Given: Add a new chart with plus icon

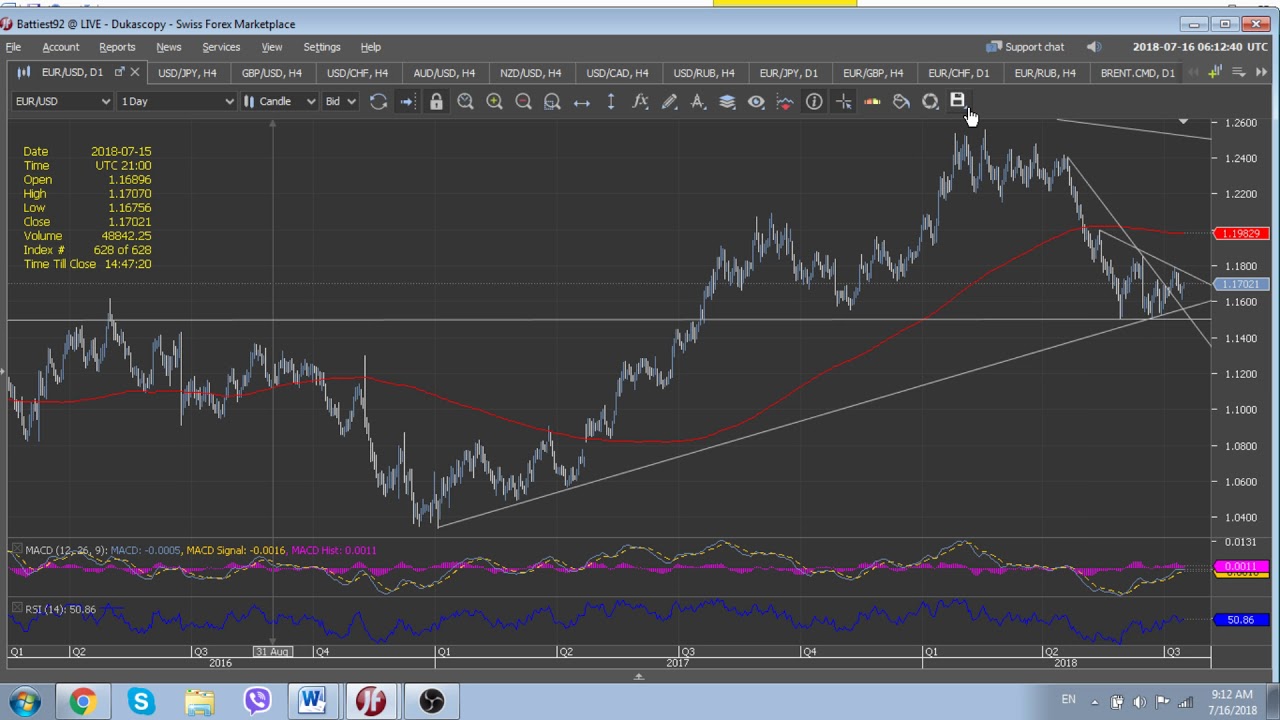Looking at the screenshot, I should click(x=1215, y=72).
